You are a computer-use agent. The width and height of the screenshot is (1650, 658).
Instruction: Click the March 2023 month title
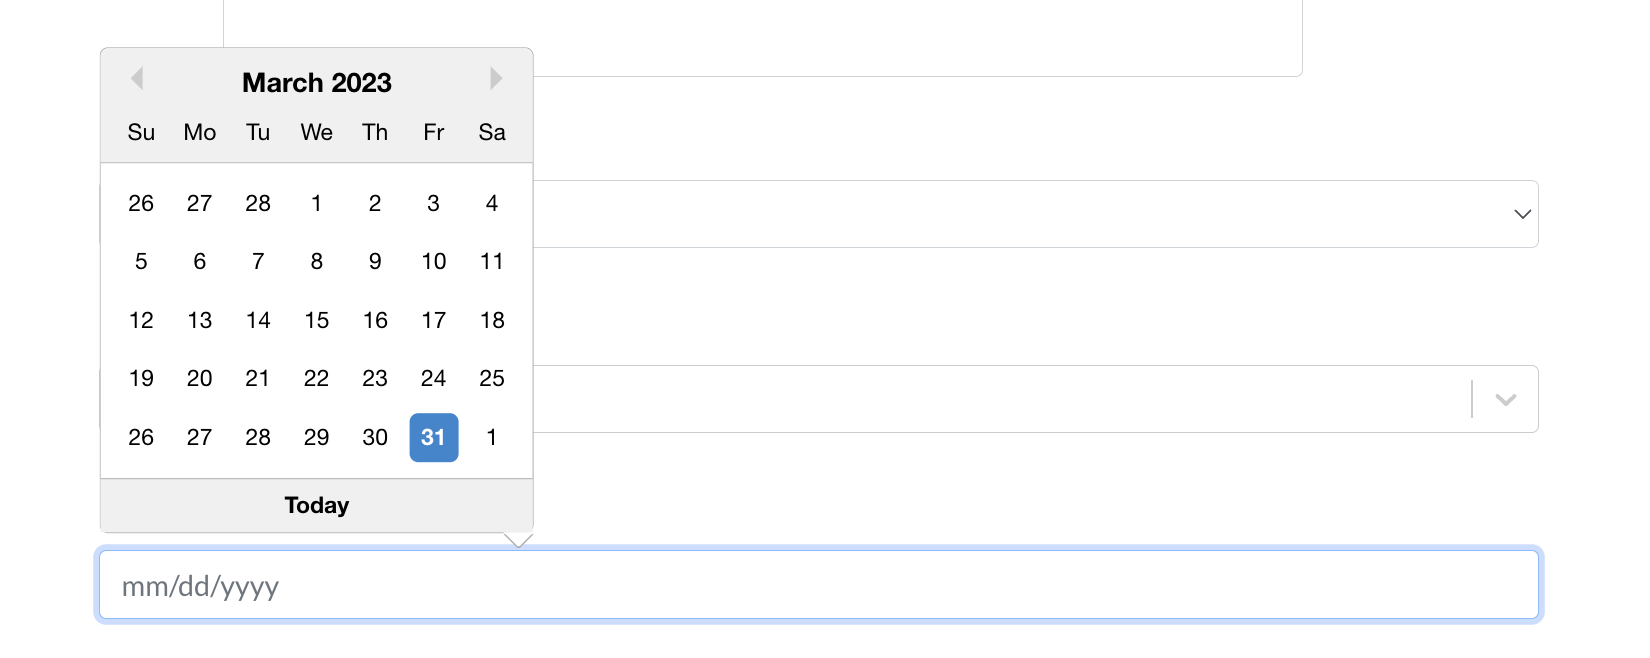(x=317, y=82)
